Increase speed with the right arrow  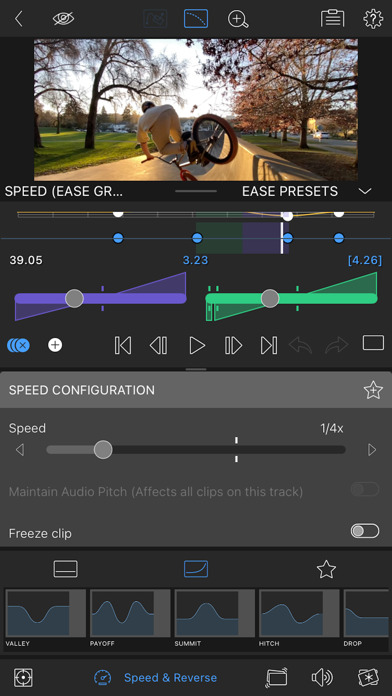click(x=372, y=450)
